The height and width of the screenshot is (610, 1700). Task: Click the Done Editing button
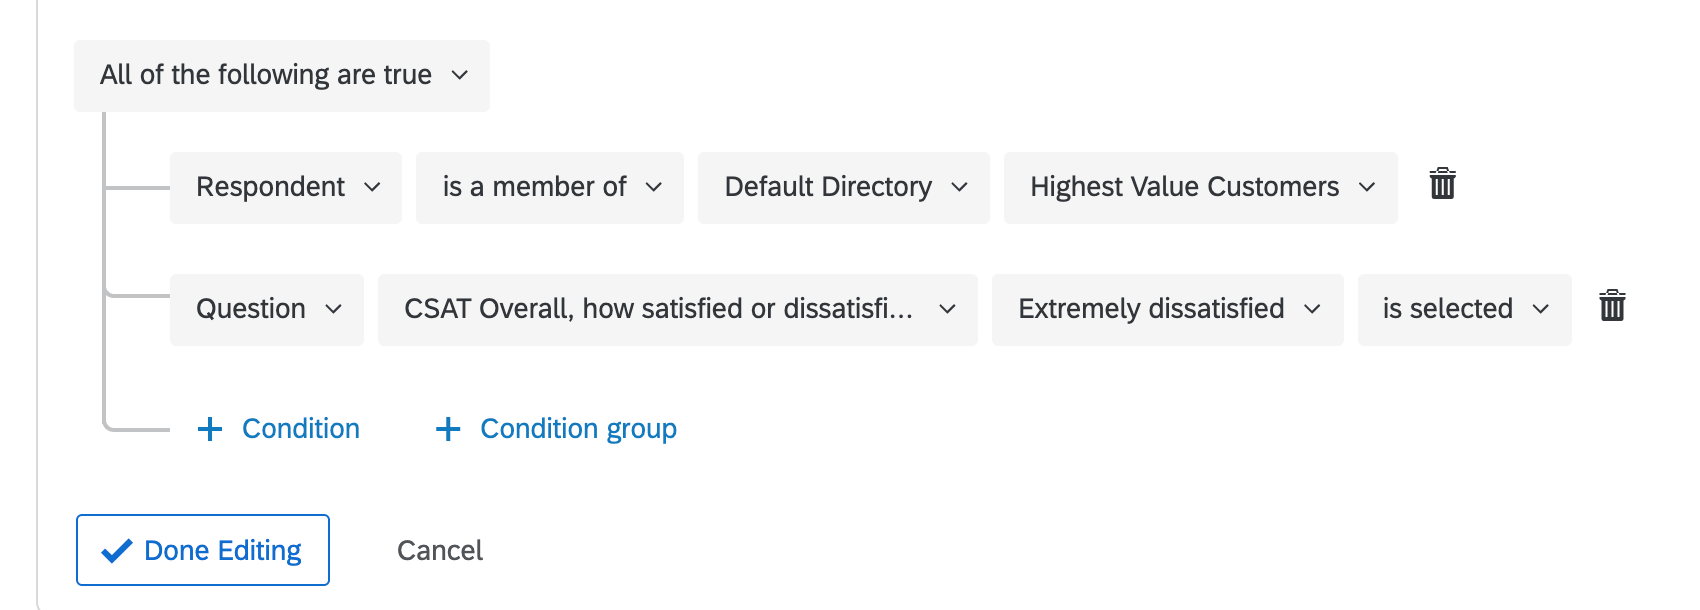203,550
